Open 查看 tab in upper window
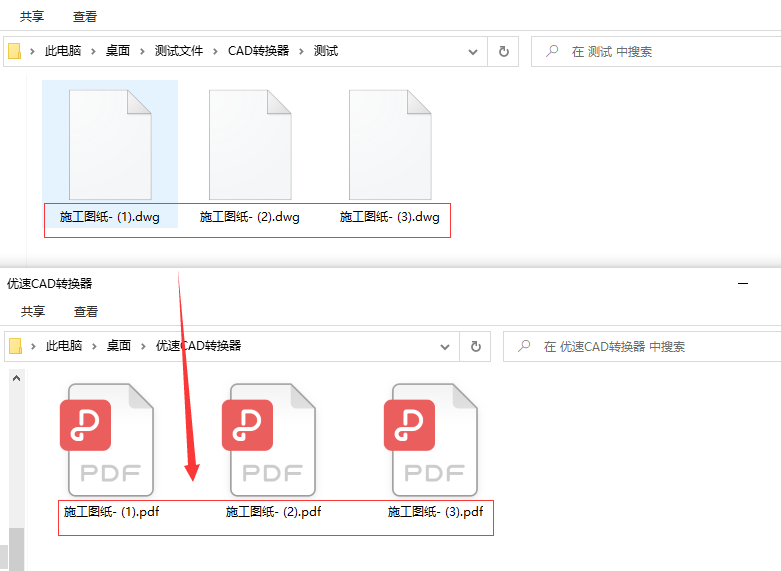781x571 pixels. tap(85, 16)
